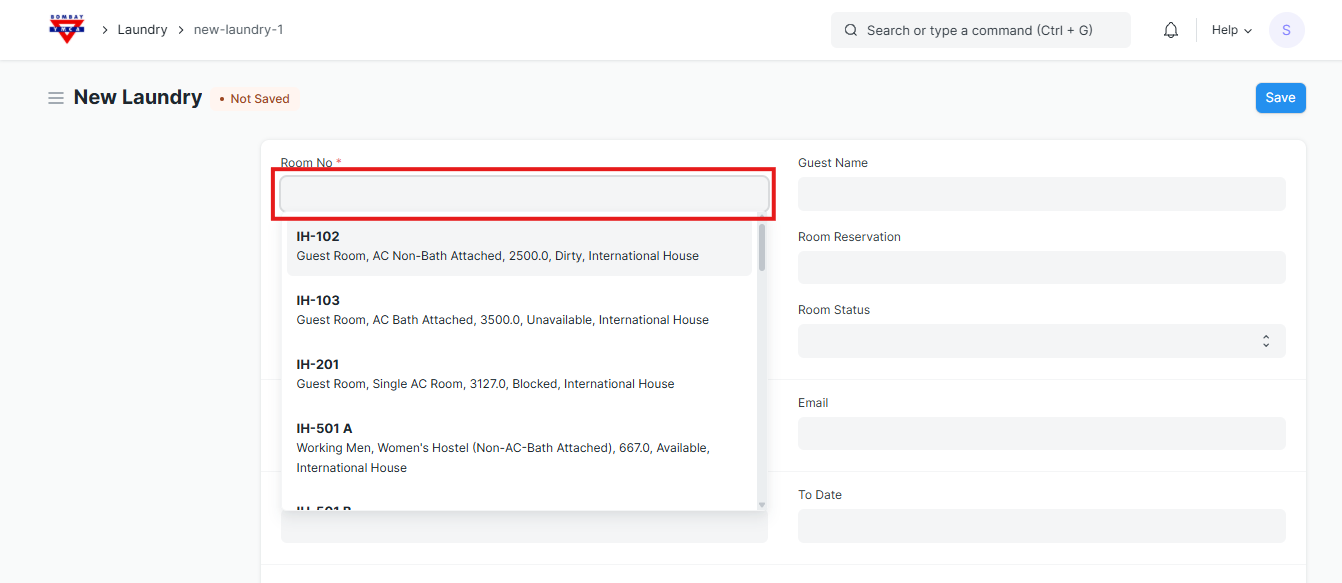Click into the Email field
Viewport: 1342px width, 583px height.
[1041, 433]
